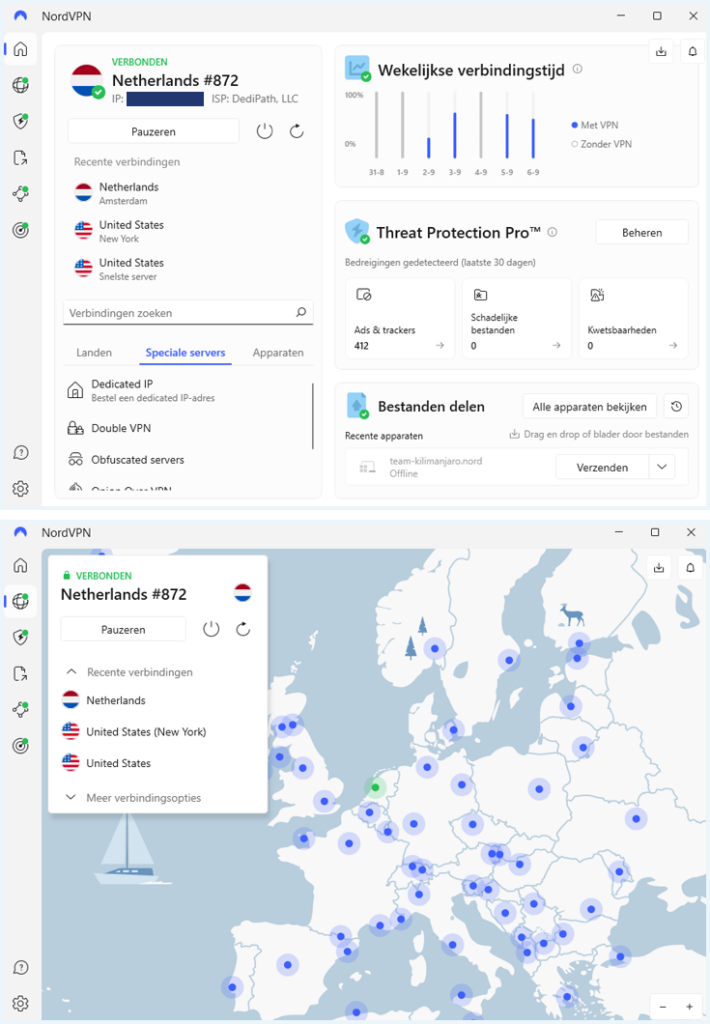Open Meshnet icon in top window sidebar
This screenshot has width=710, height=1024.
(21, 193)
